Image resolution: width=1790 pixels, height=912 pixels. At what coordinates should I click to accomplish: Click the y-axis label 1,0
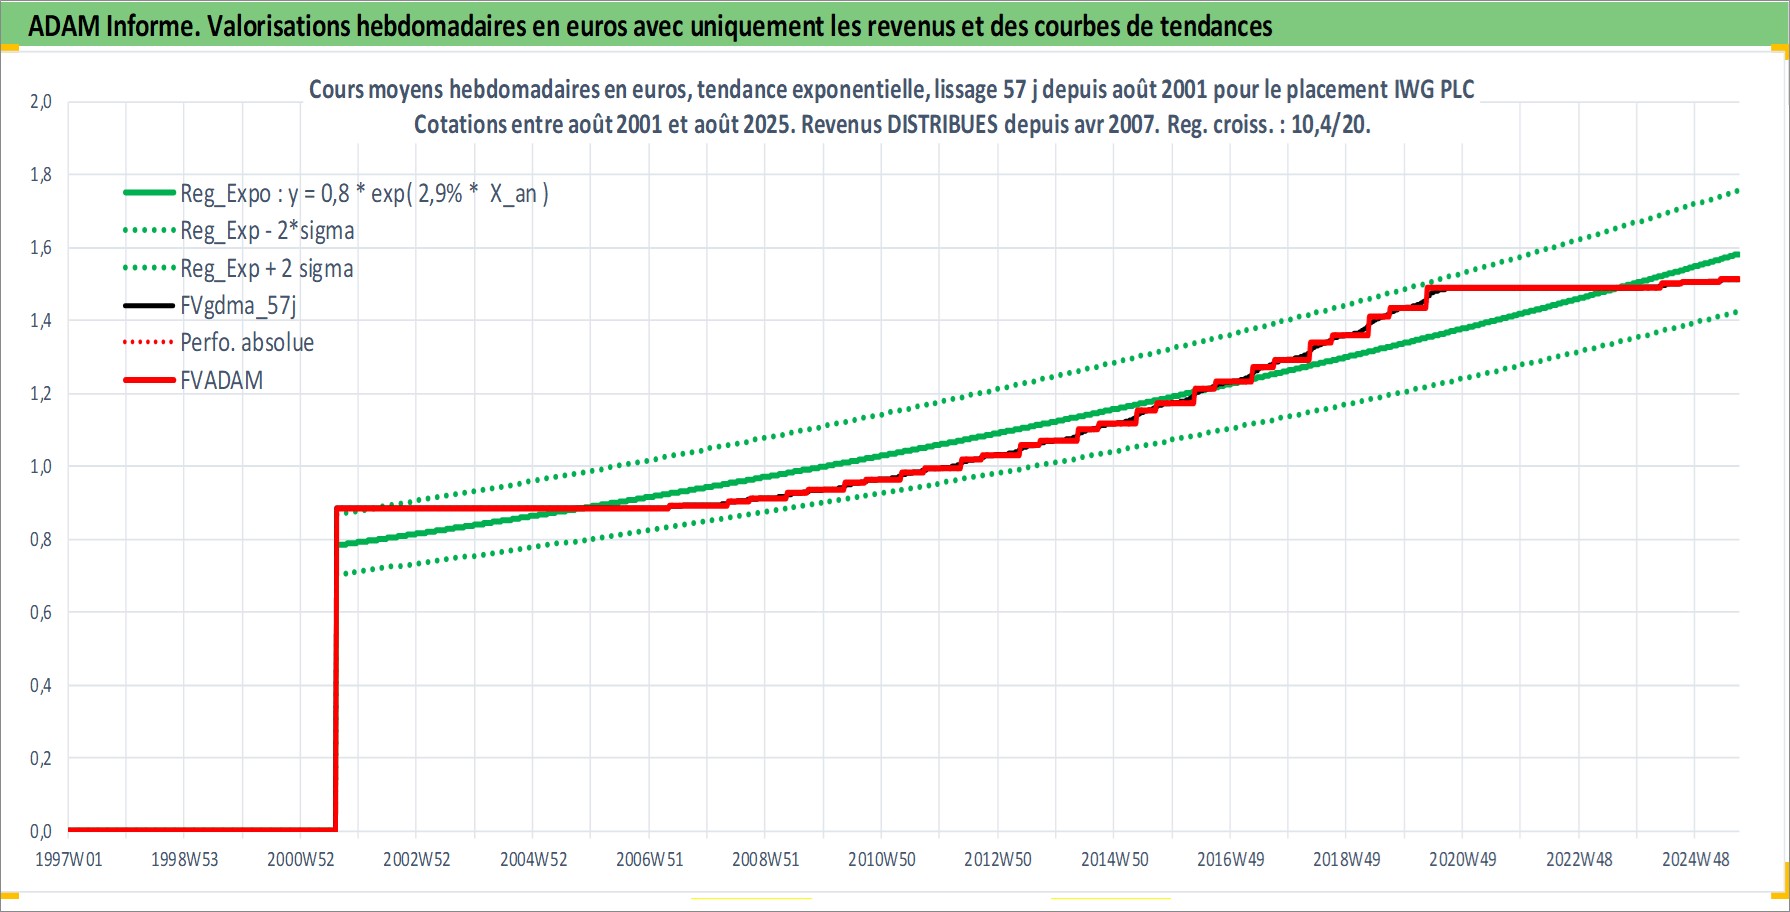(x=40, y=466)
